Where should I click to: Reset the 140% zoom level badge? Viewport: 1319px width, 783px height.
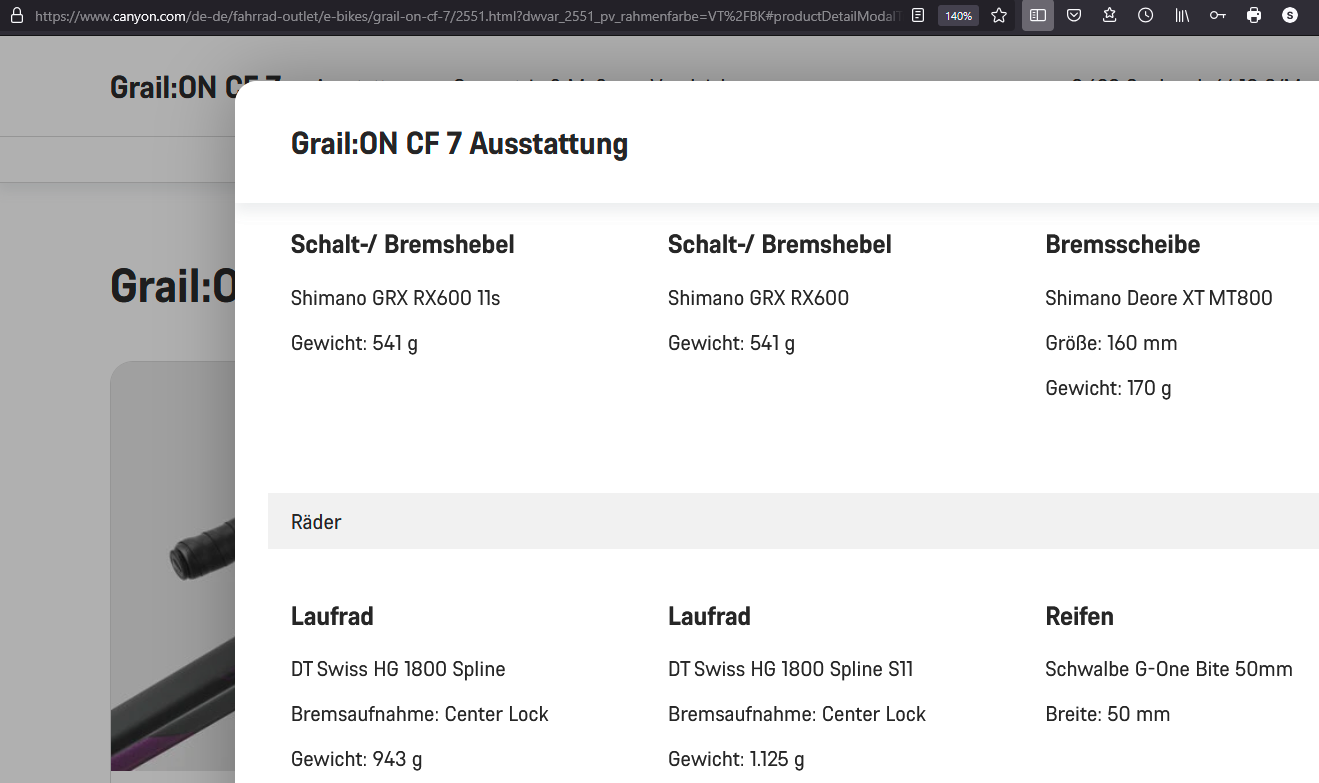tap(958, 16)
